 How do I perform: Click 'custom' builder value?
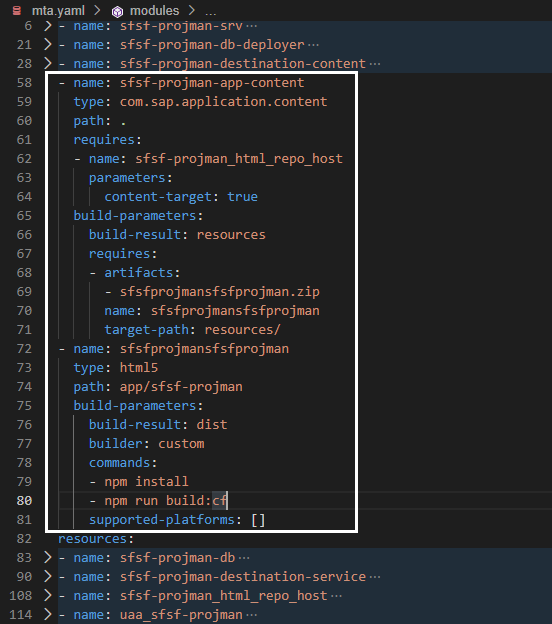click(x=181, y=444)
